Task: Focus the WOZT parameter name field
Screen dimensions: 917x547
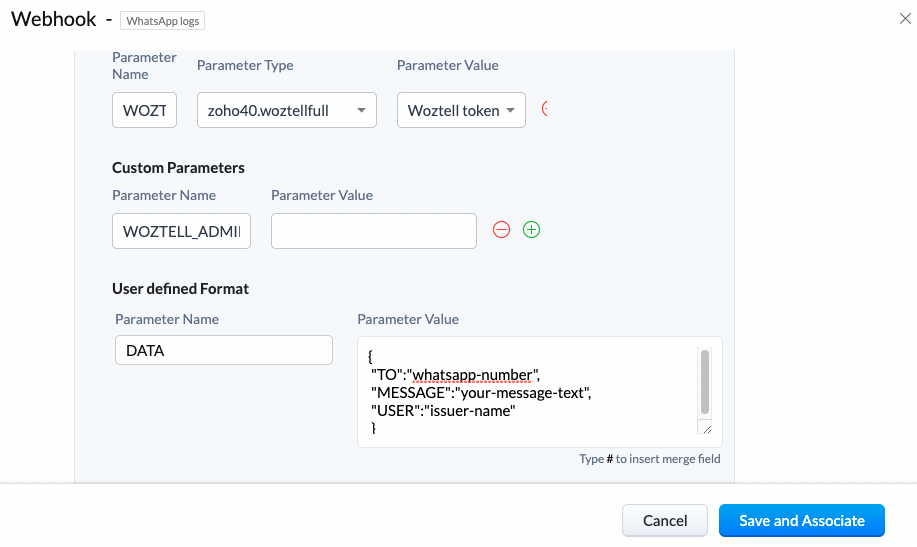Action: pos(144,110)
